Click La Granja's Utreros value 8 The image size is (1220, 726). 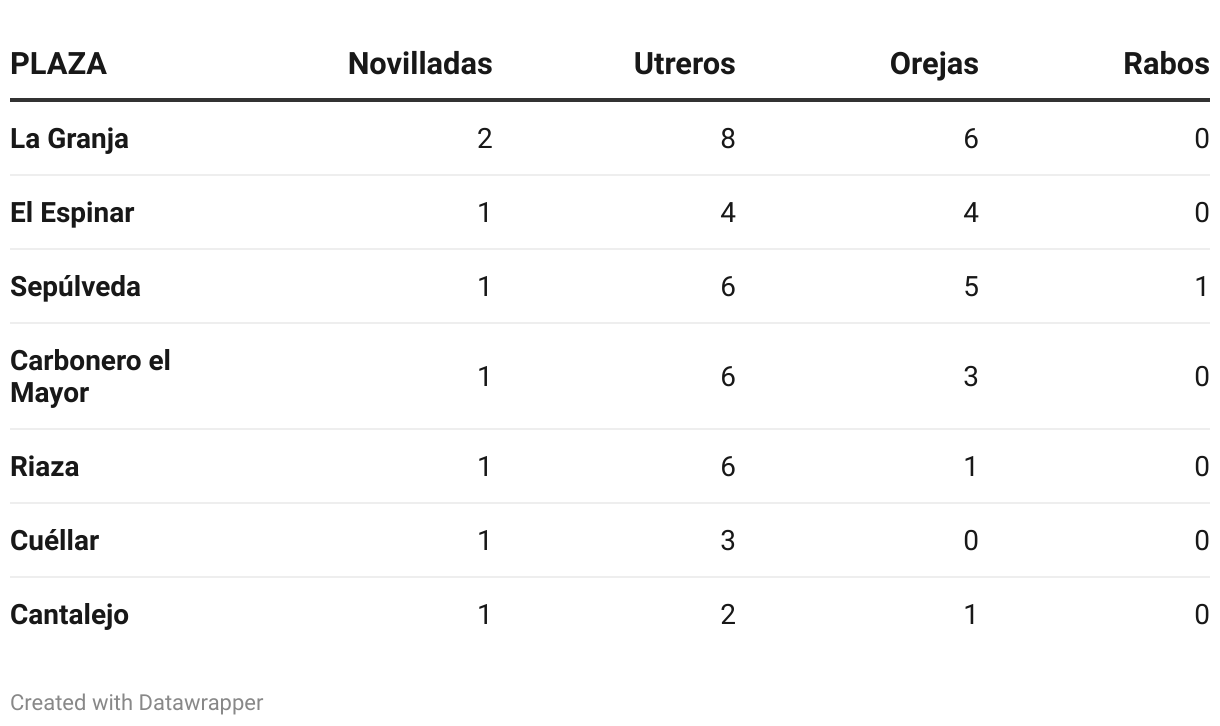pos(727,138)
